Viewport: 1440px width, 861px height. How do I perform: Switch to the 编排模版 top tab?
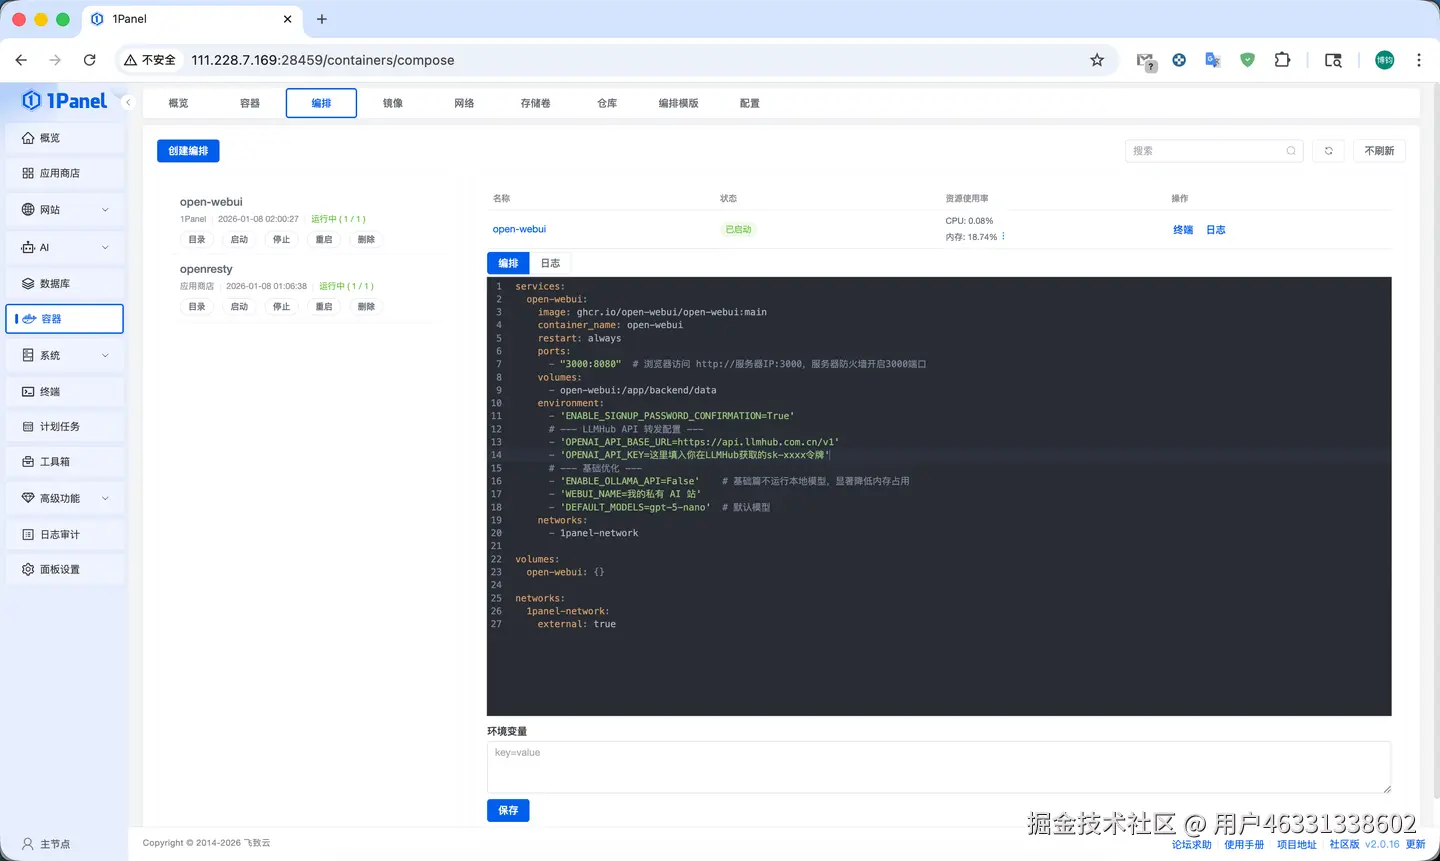coord(678,103)
